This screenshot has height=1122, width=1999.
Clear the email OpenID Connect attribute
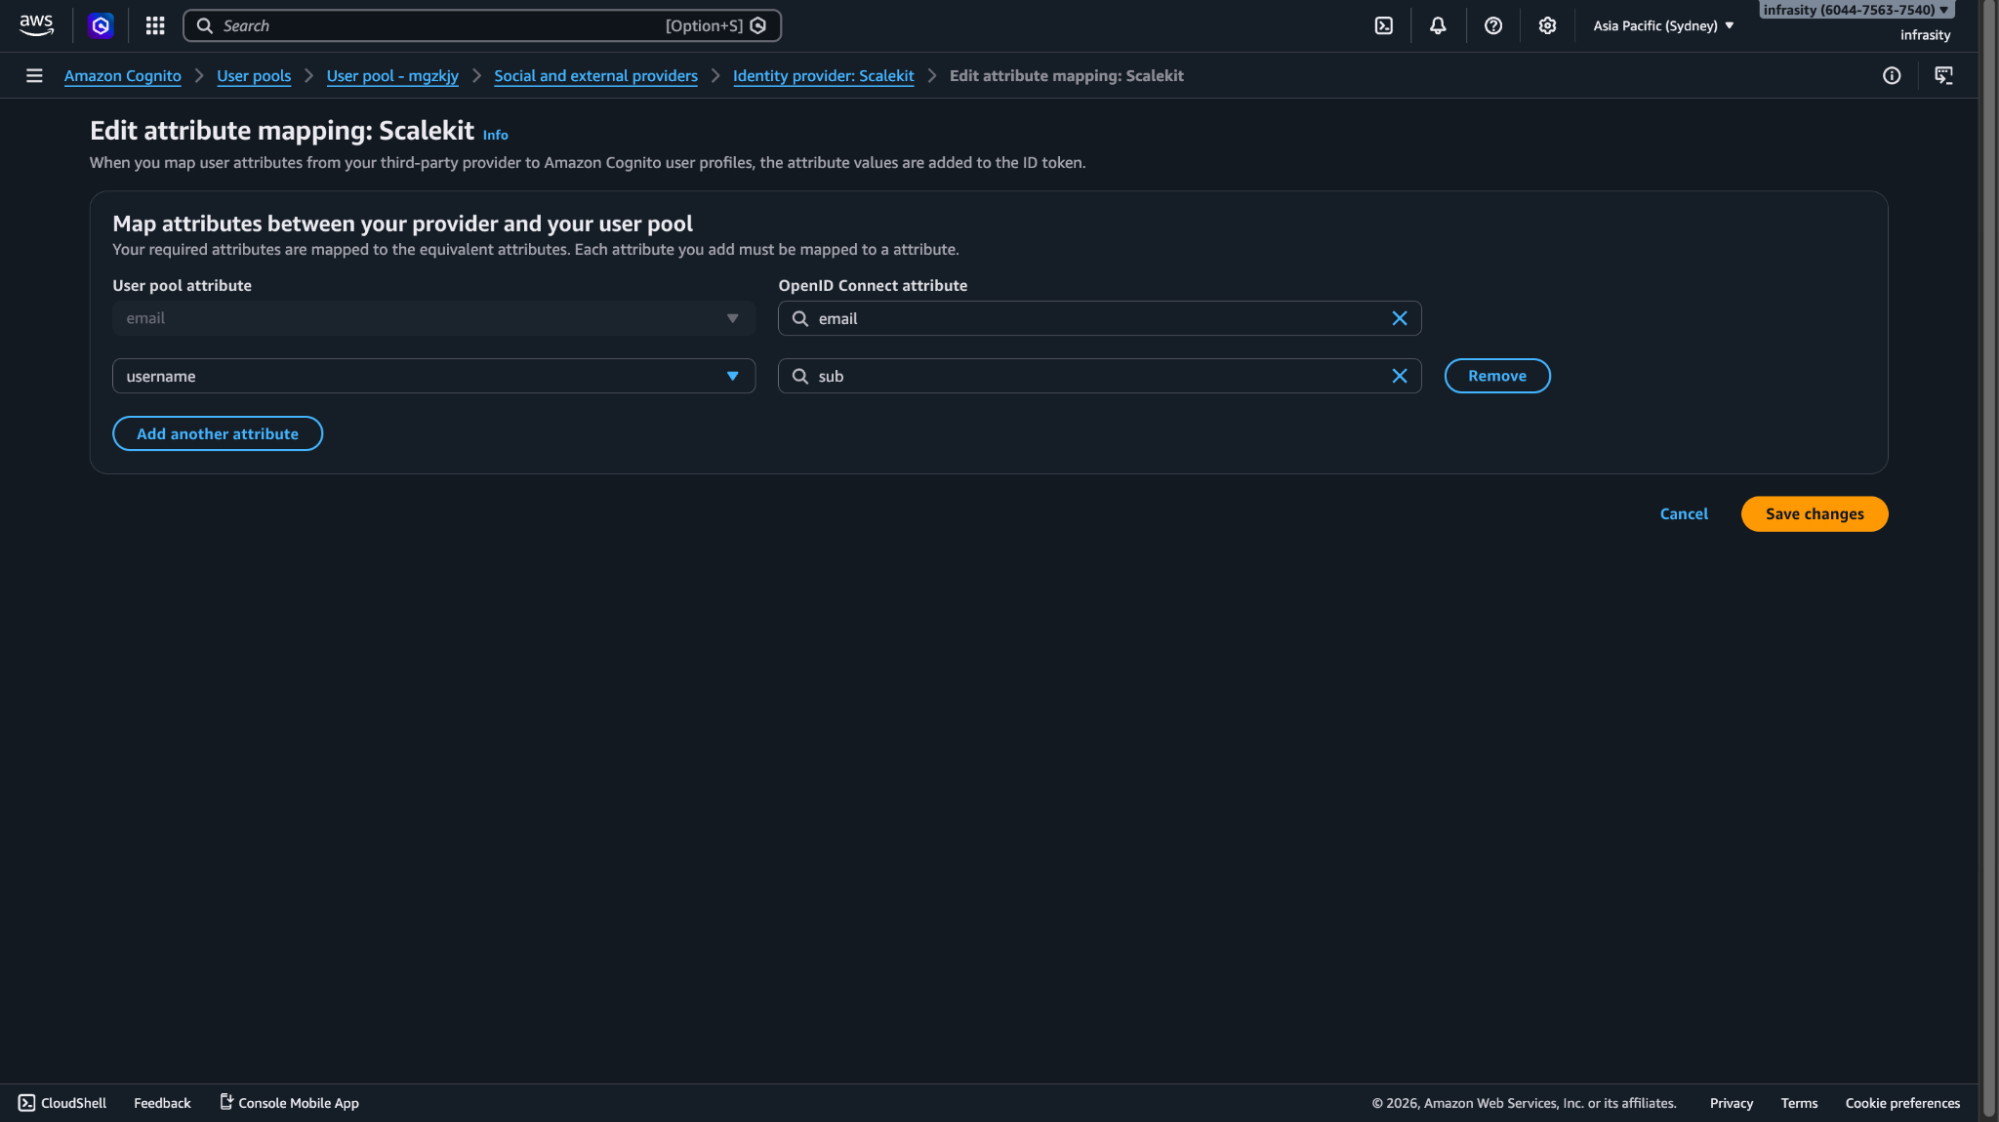[1399, 318]
